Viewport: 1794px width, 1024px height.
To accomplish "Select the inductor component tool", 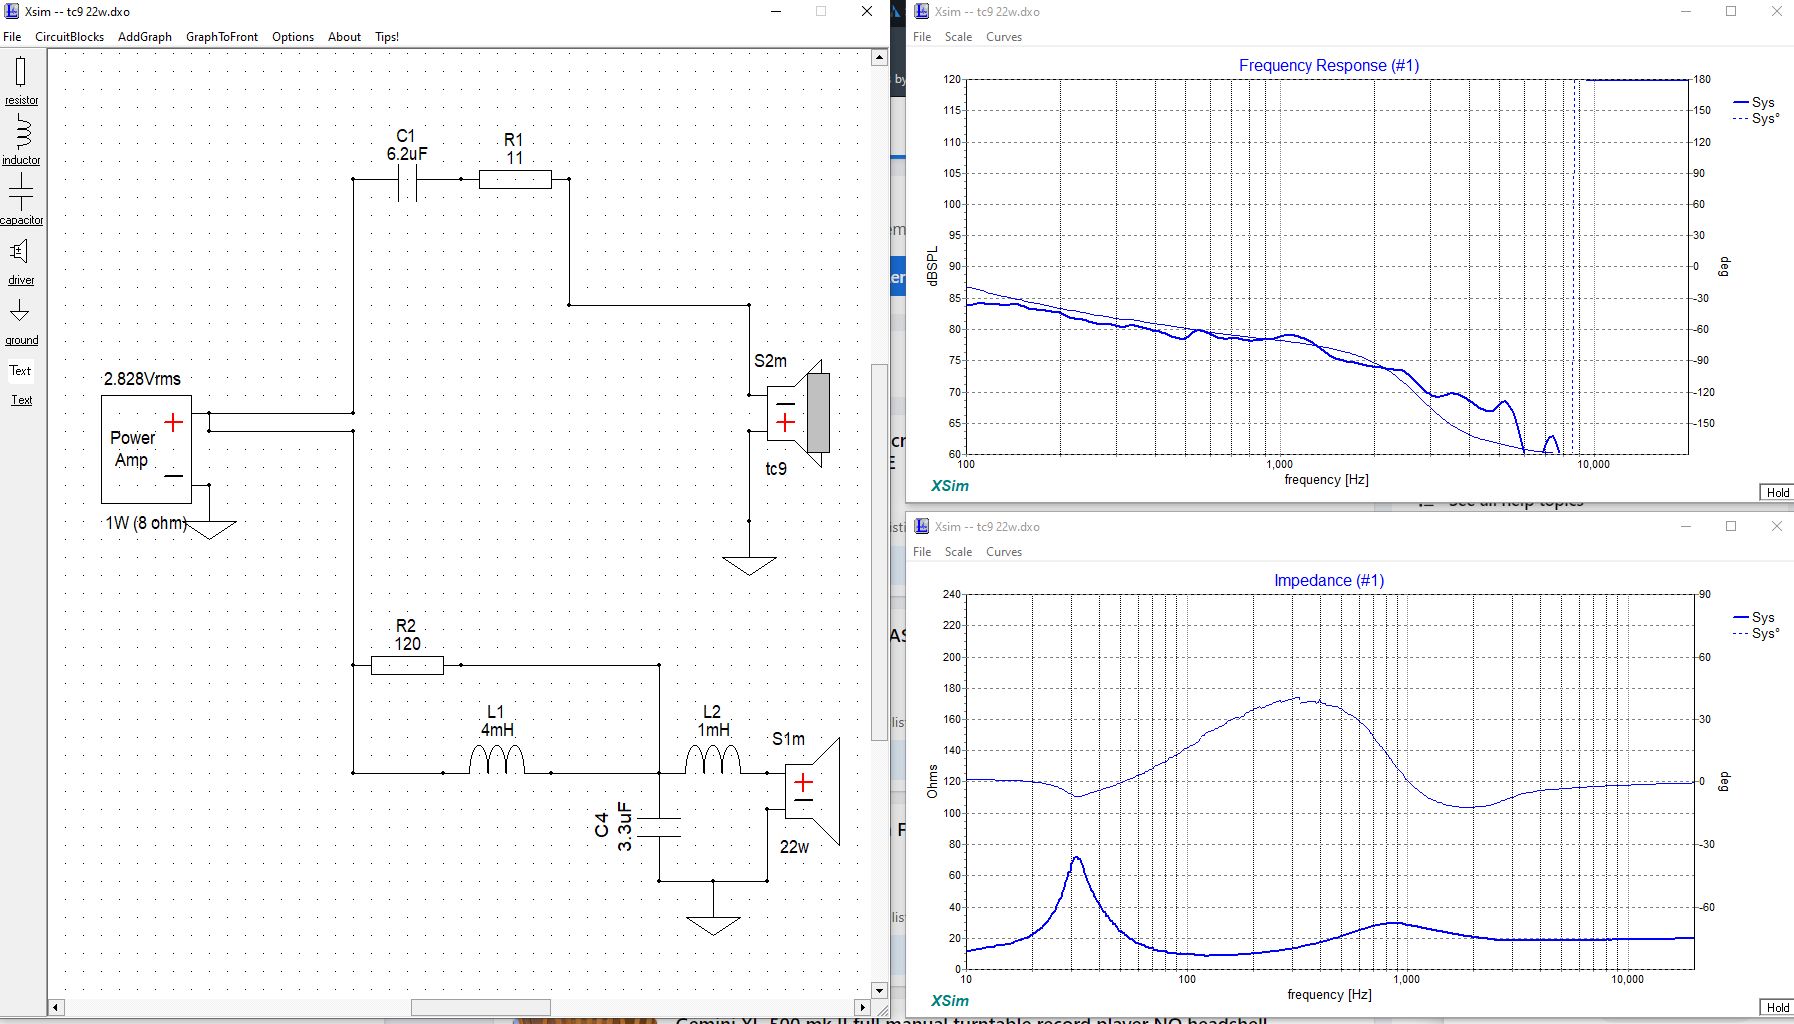I will [x=21, y=139].
